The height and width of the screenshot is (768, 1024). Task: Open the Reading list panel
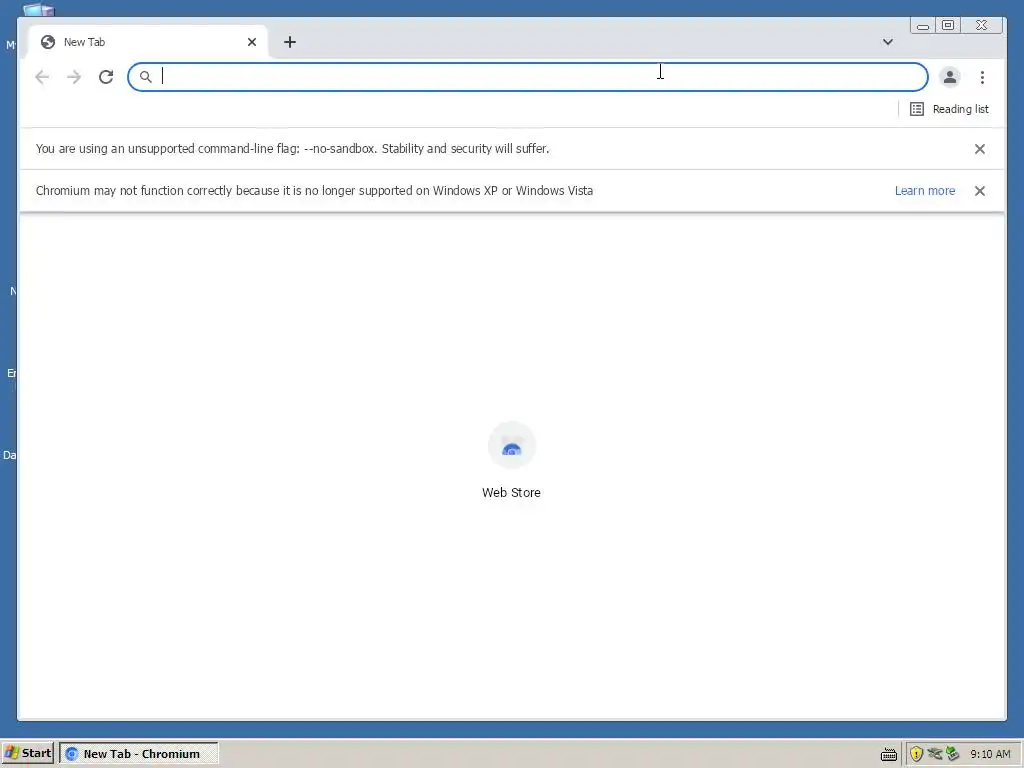pyautogui.click(x=949, y=109)
